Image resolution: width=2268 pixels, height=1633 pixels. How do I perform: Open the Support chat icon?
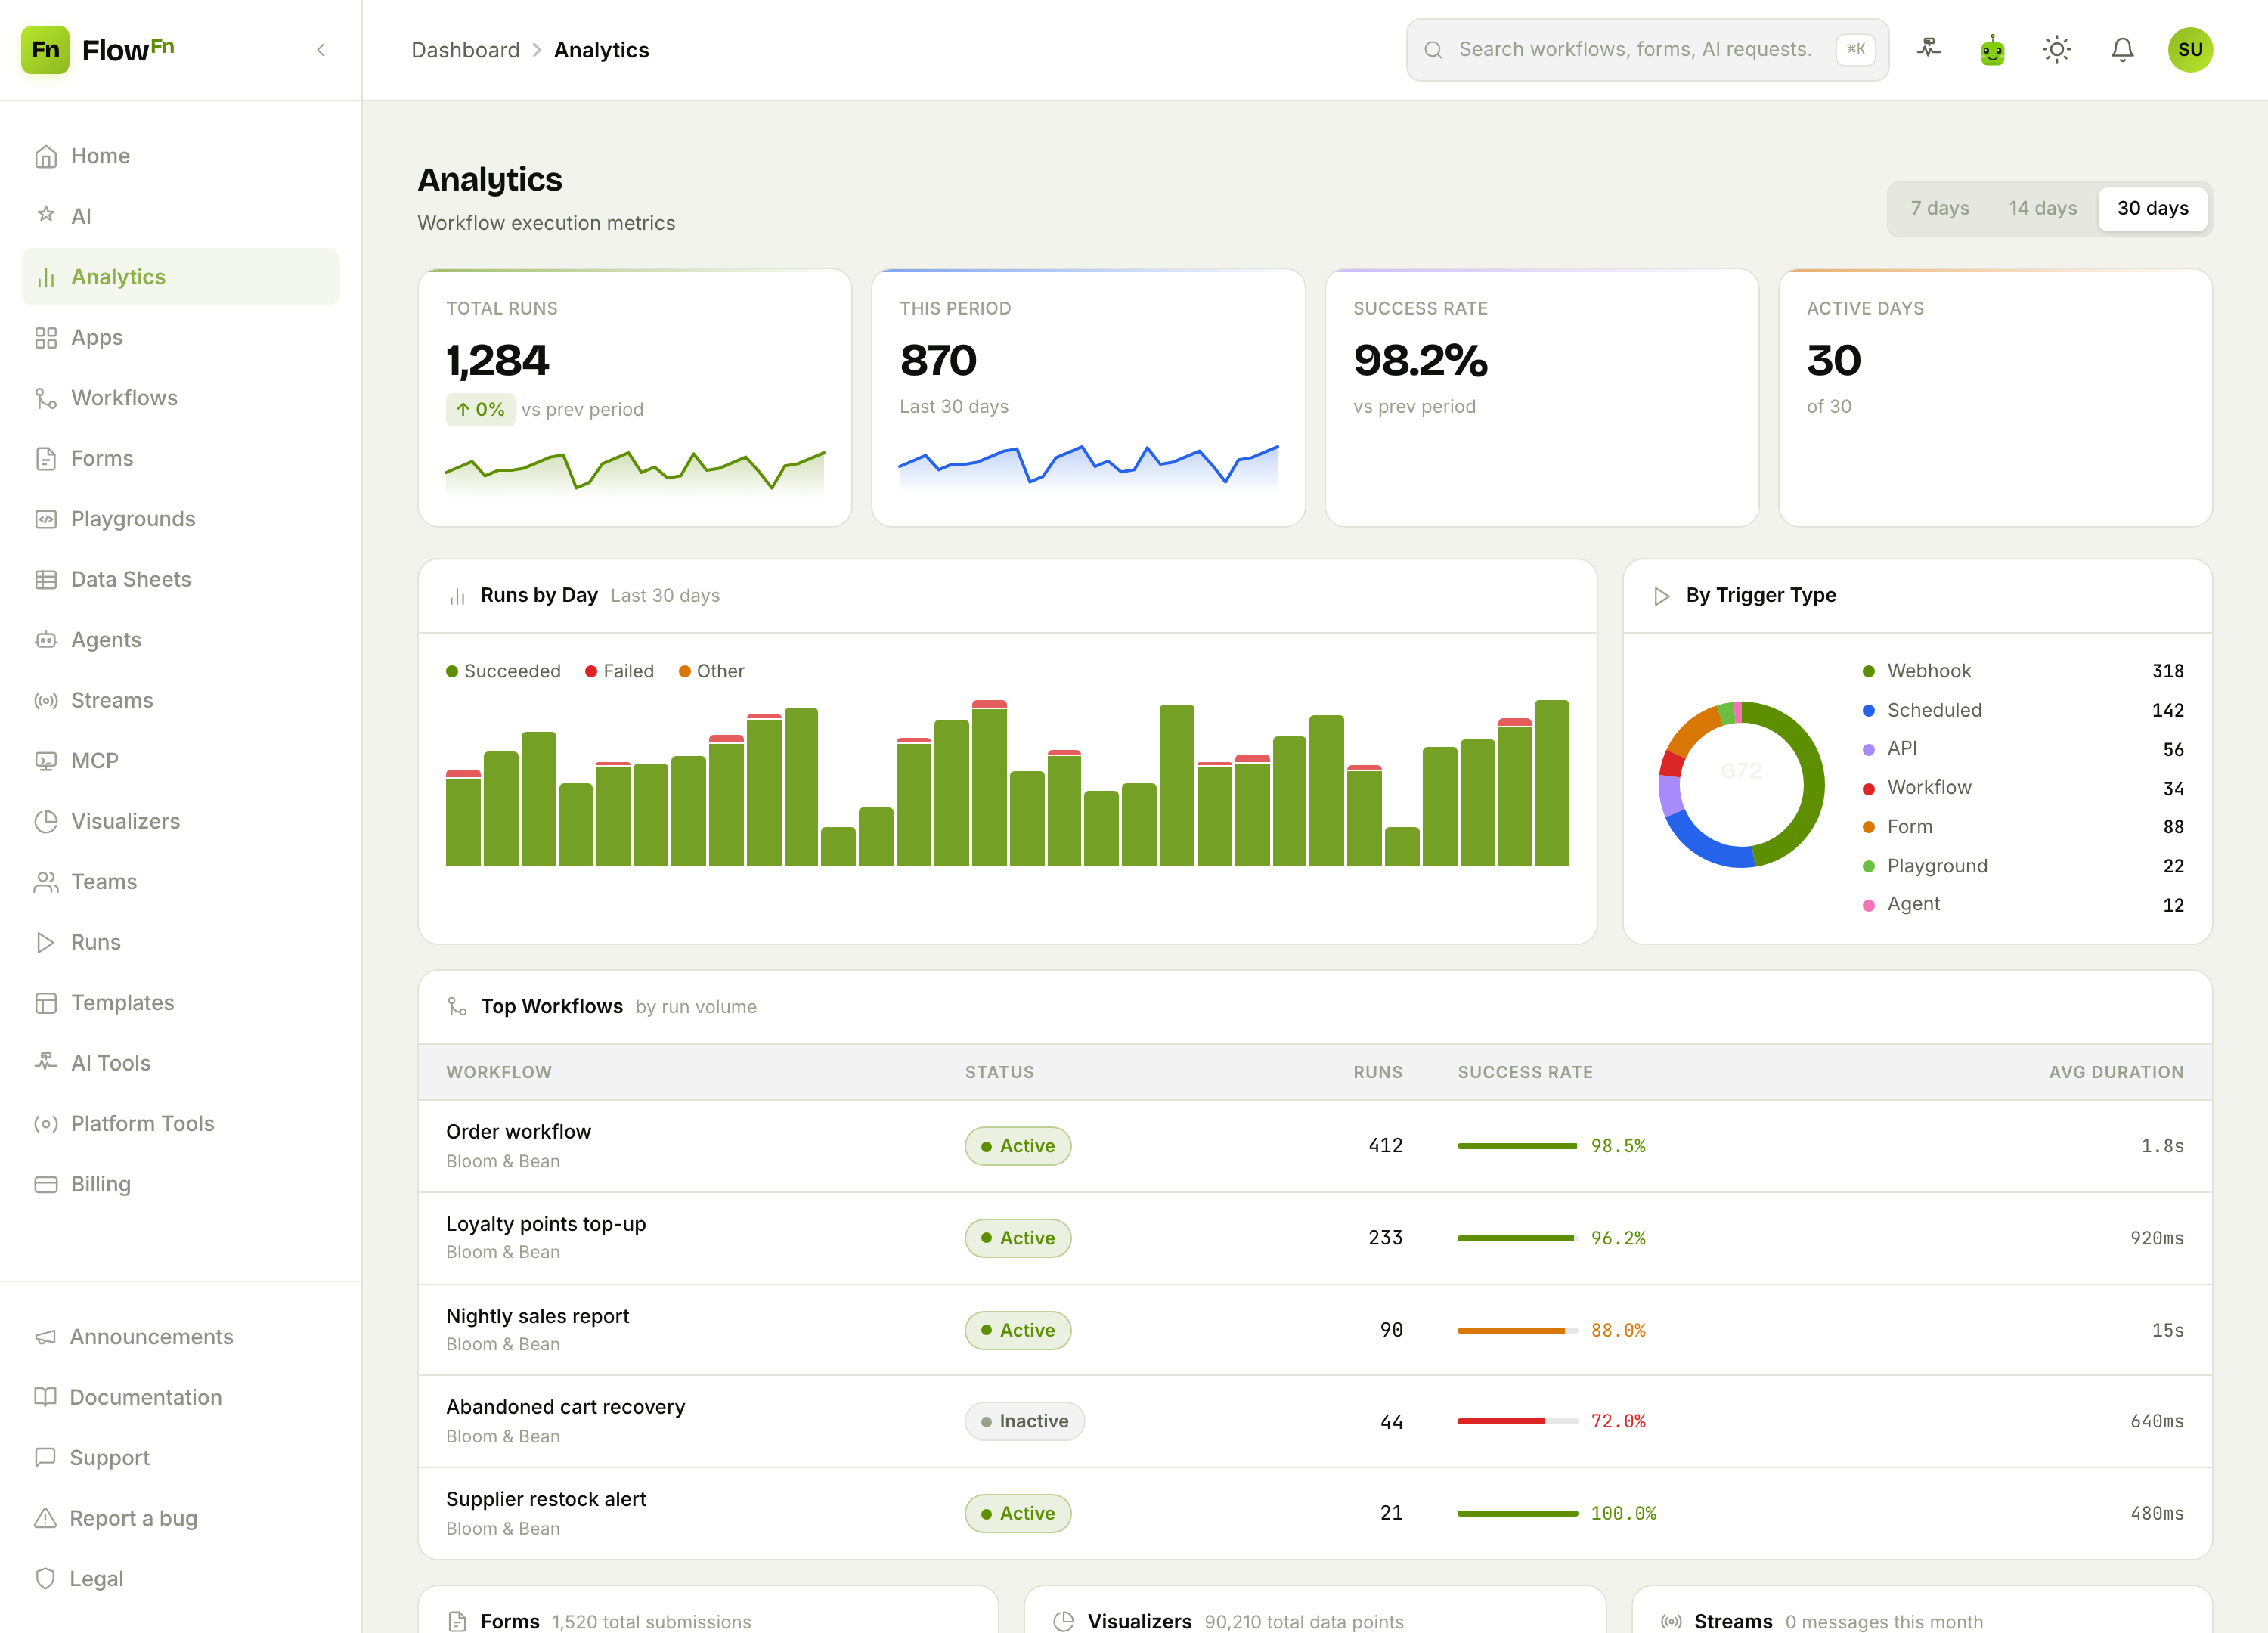(x=46, y=1458)
